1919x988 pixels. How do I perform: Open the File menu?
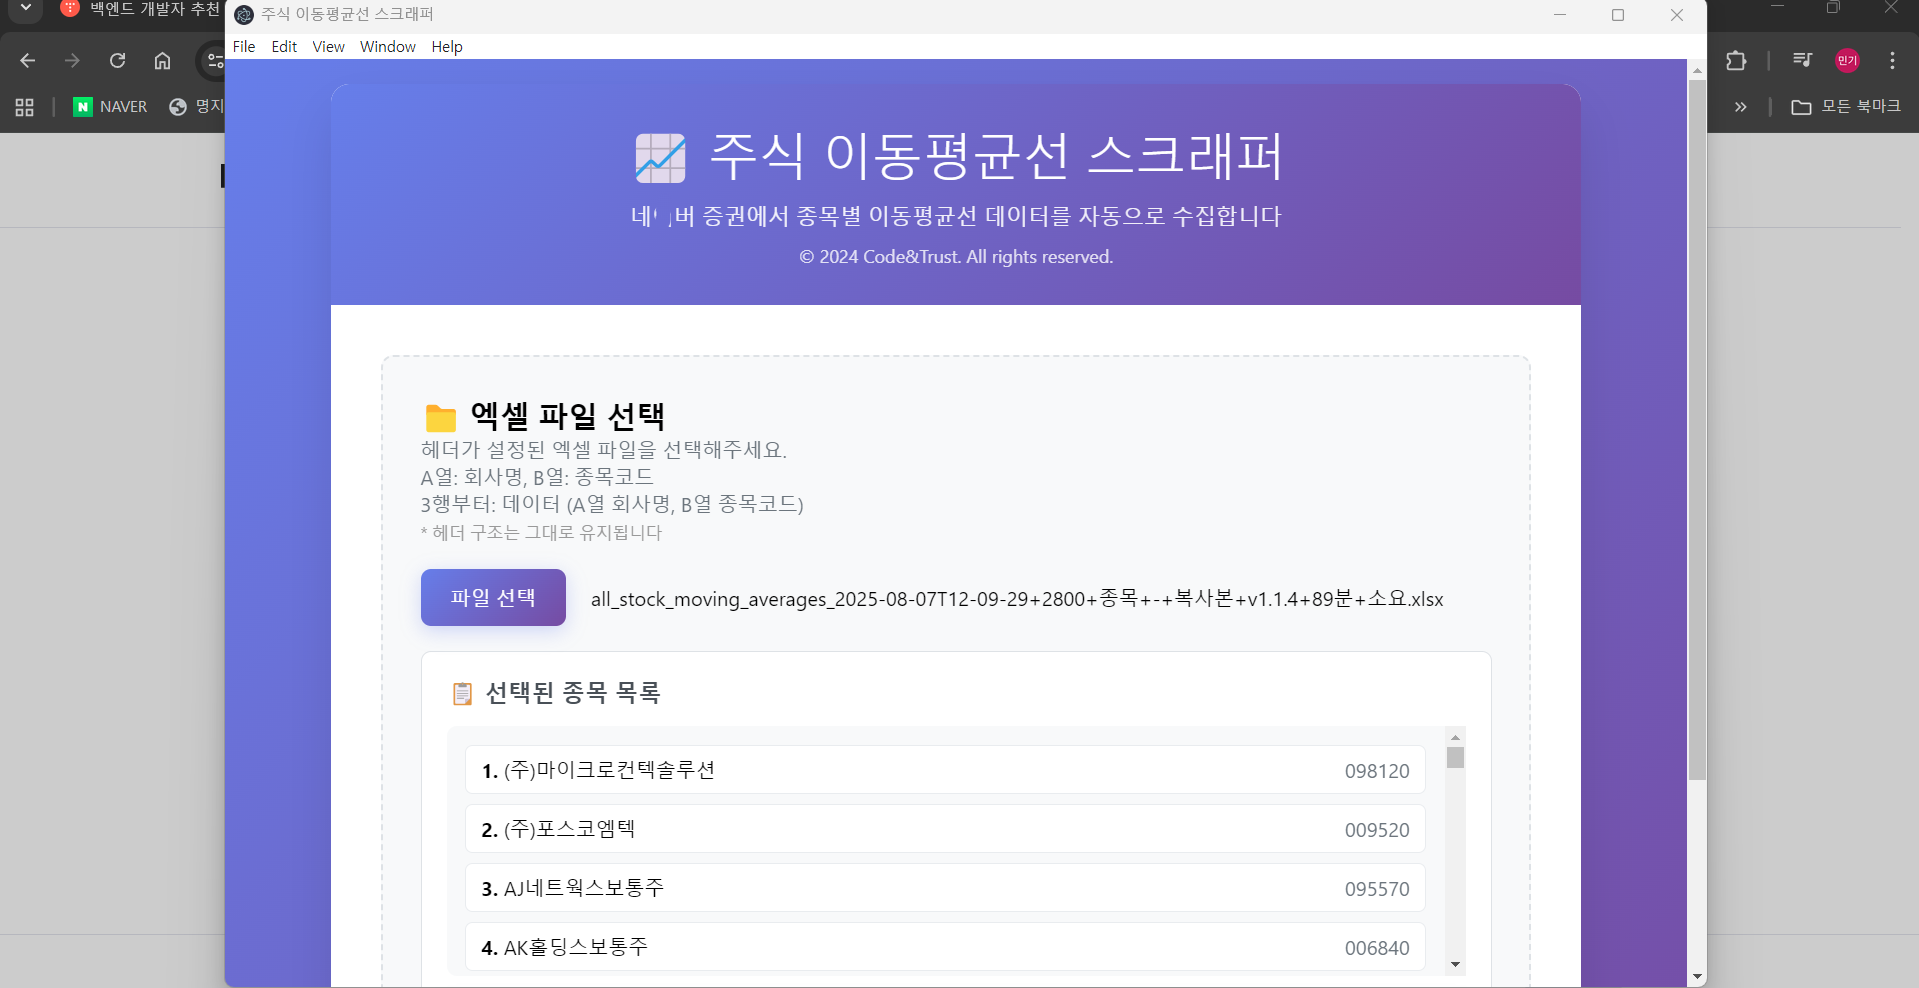(x=244, y=47)
